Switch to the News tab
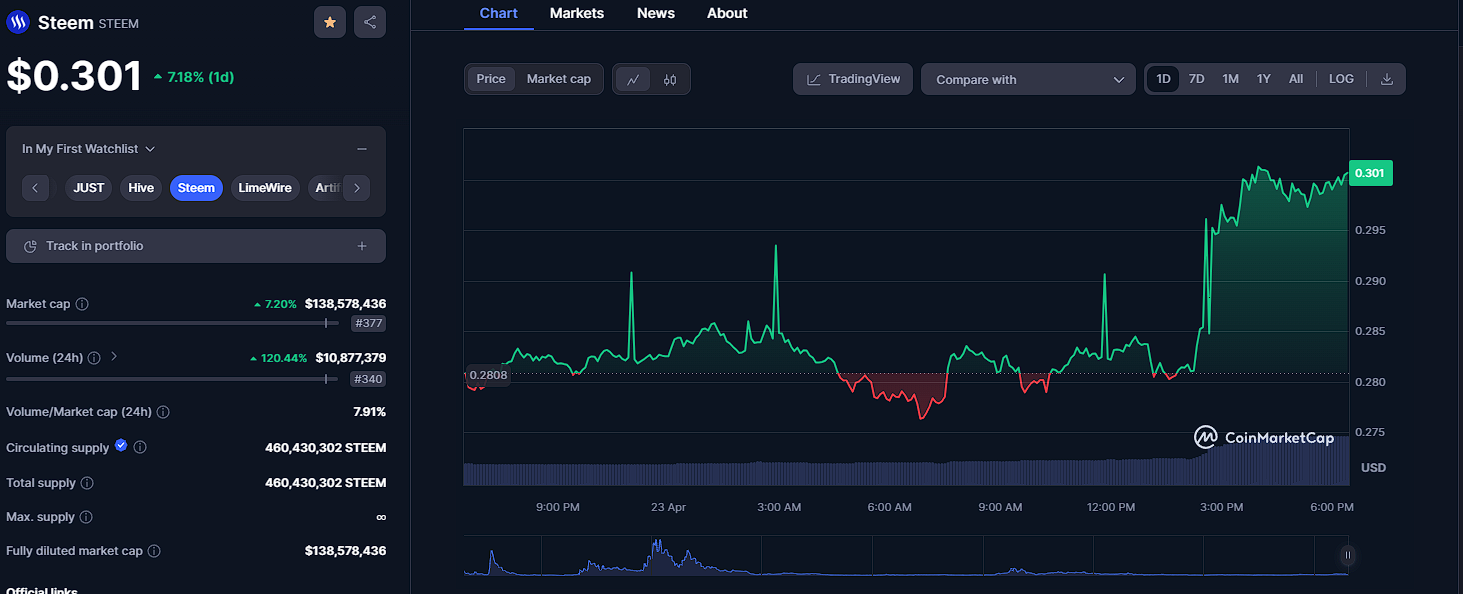This screenshot has width=1463, height=594. pyautogui.click(x=656, y=13)
